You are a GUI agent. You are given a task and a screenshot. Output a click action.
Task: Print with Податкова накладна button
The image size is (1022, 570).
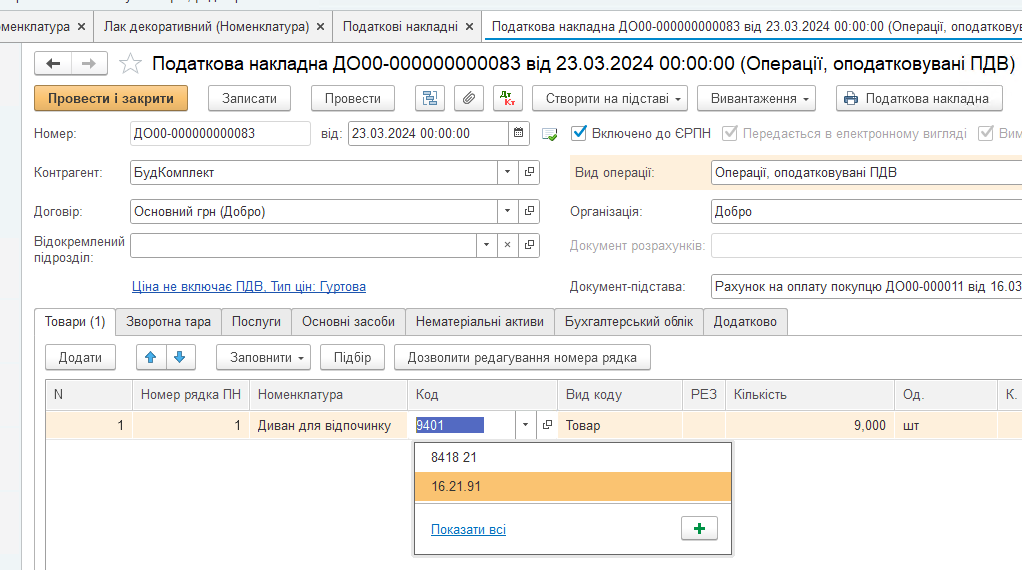pyautogui.click(x=919, y=98)
